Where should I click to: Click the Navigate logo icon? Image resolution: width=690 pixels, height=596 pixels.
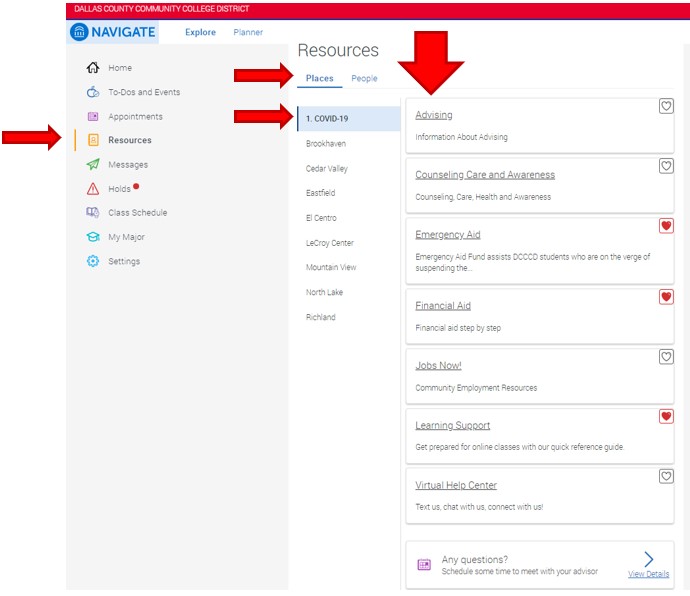(x=79, y=32)
